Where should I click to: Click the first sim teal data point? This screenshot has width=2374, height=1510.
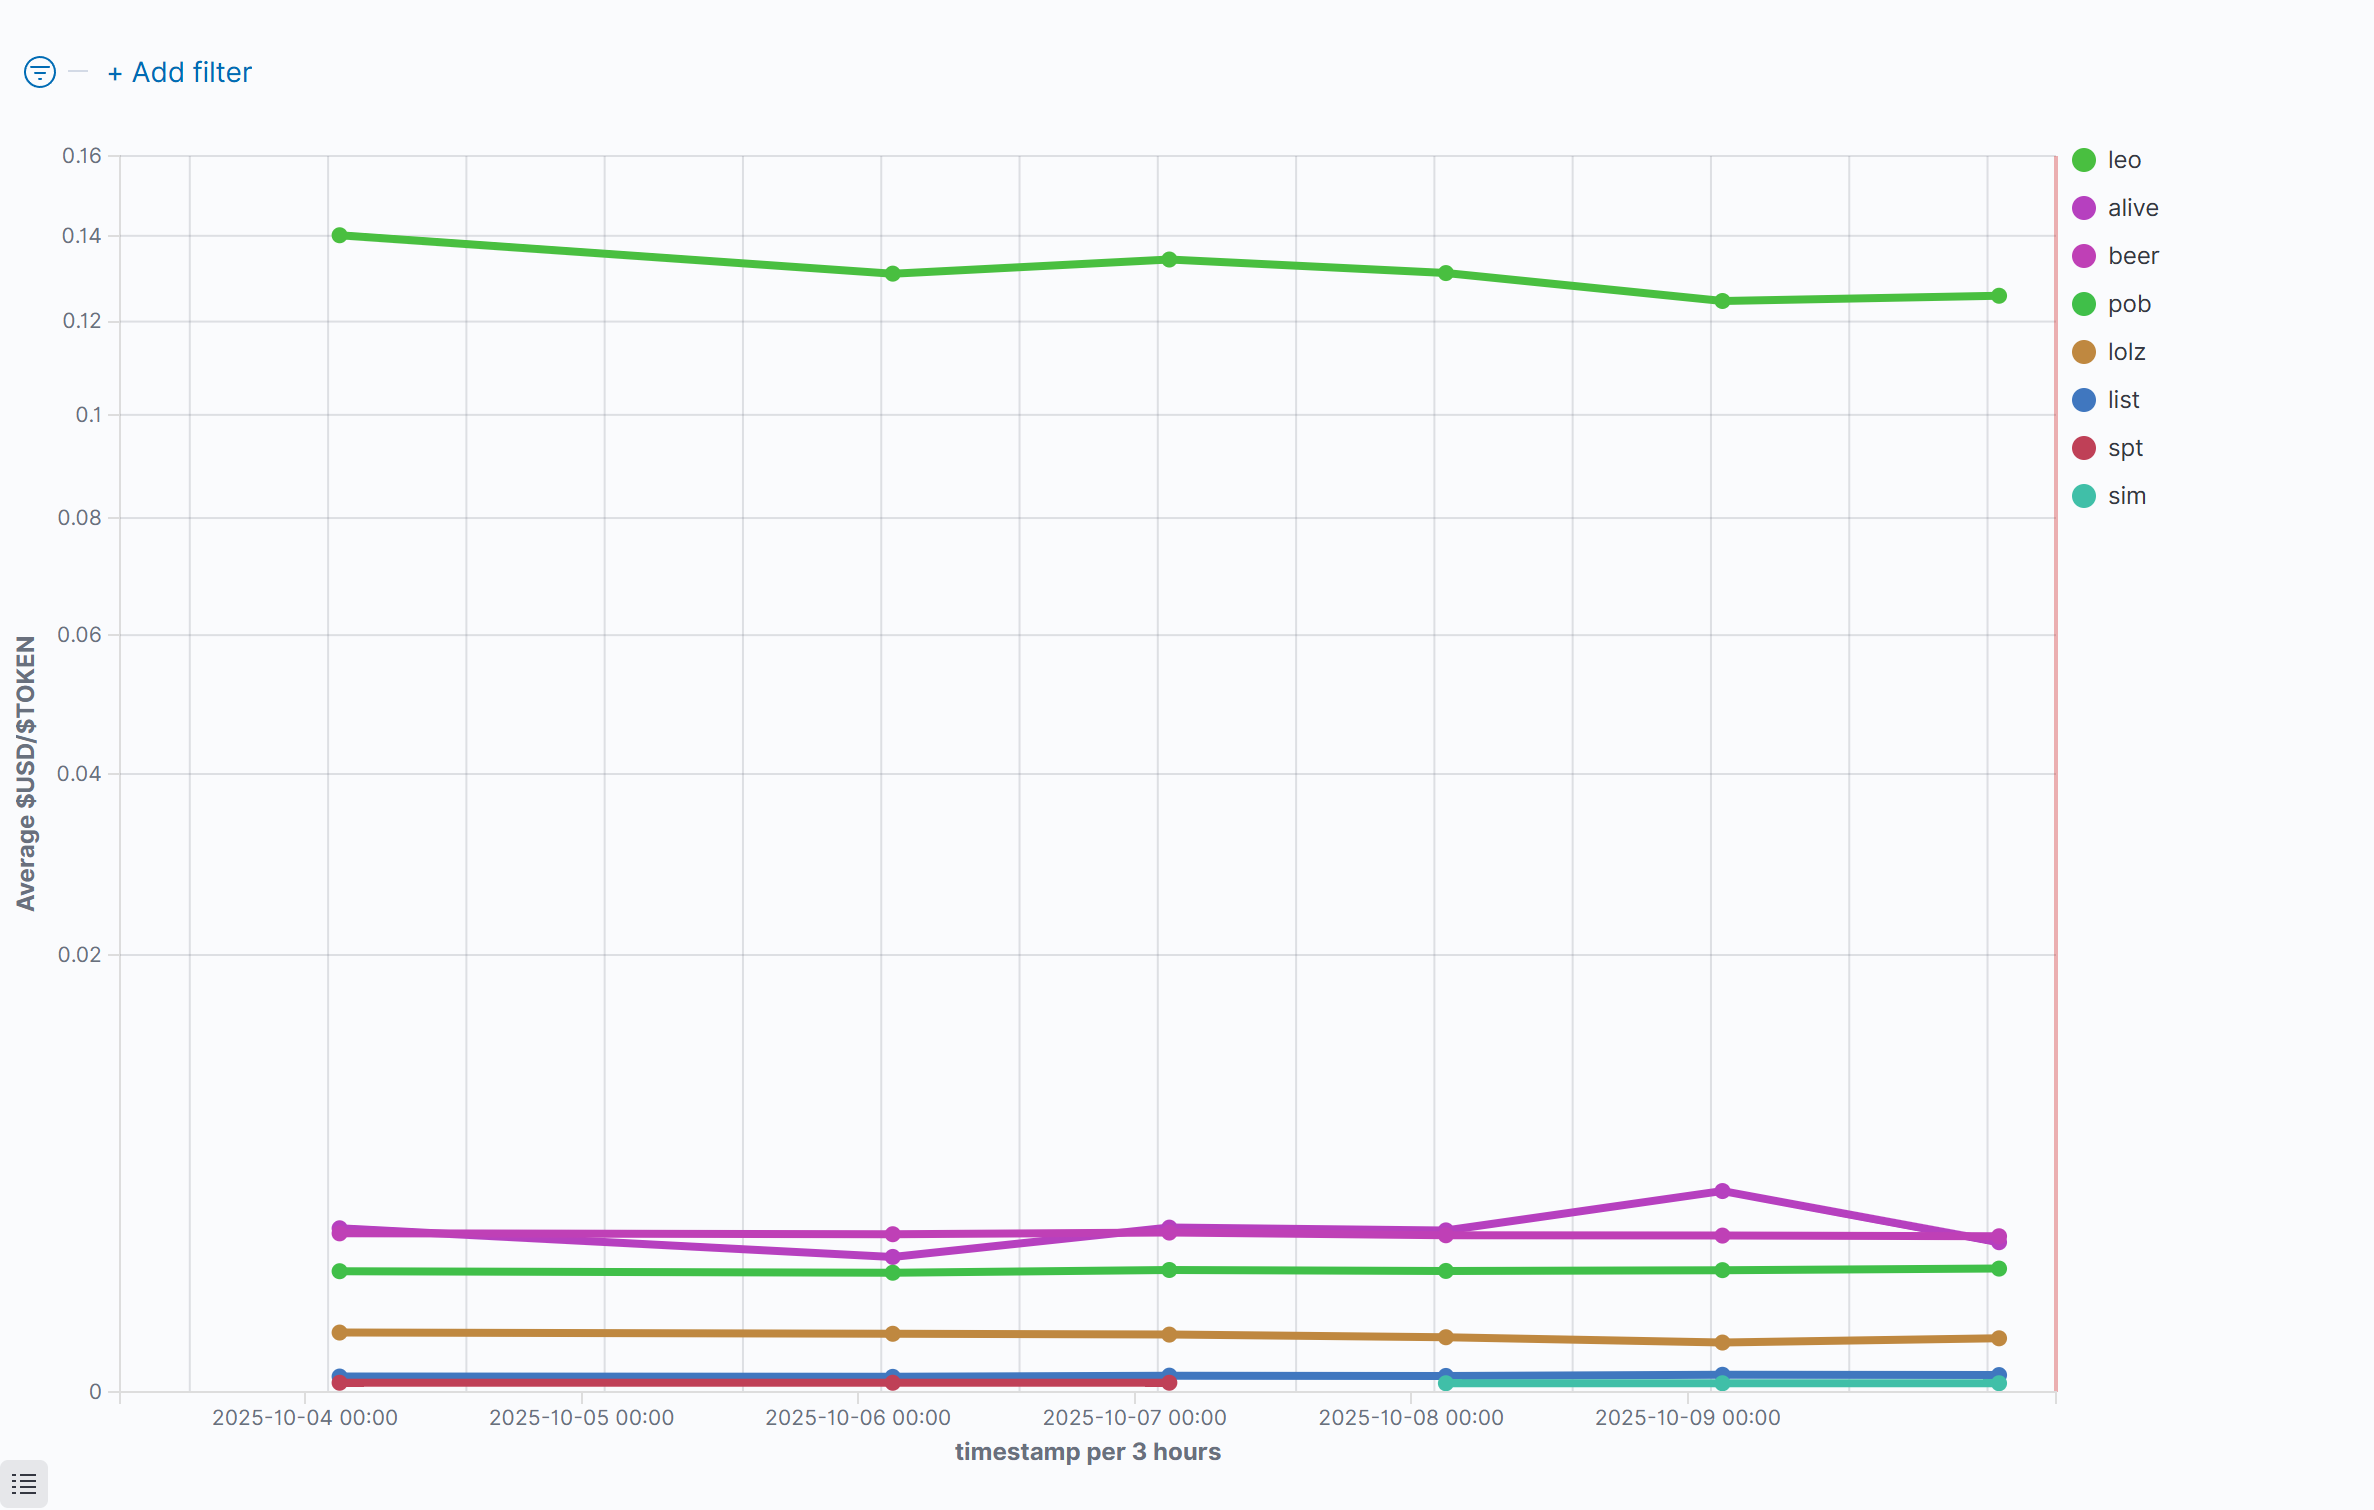(1446, 1383)
